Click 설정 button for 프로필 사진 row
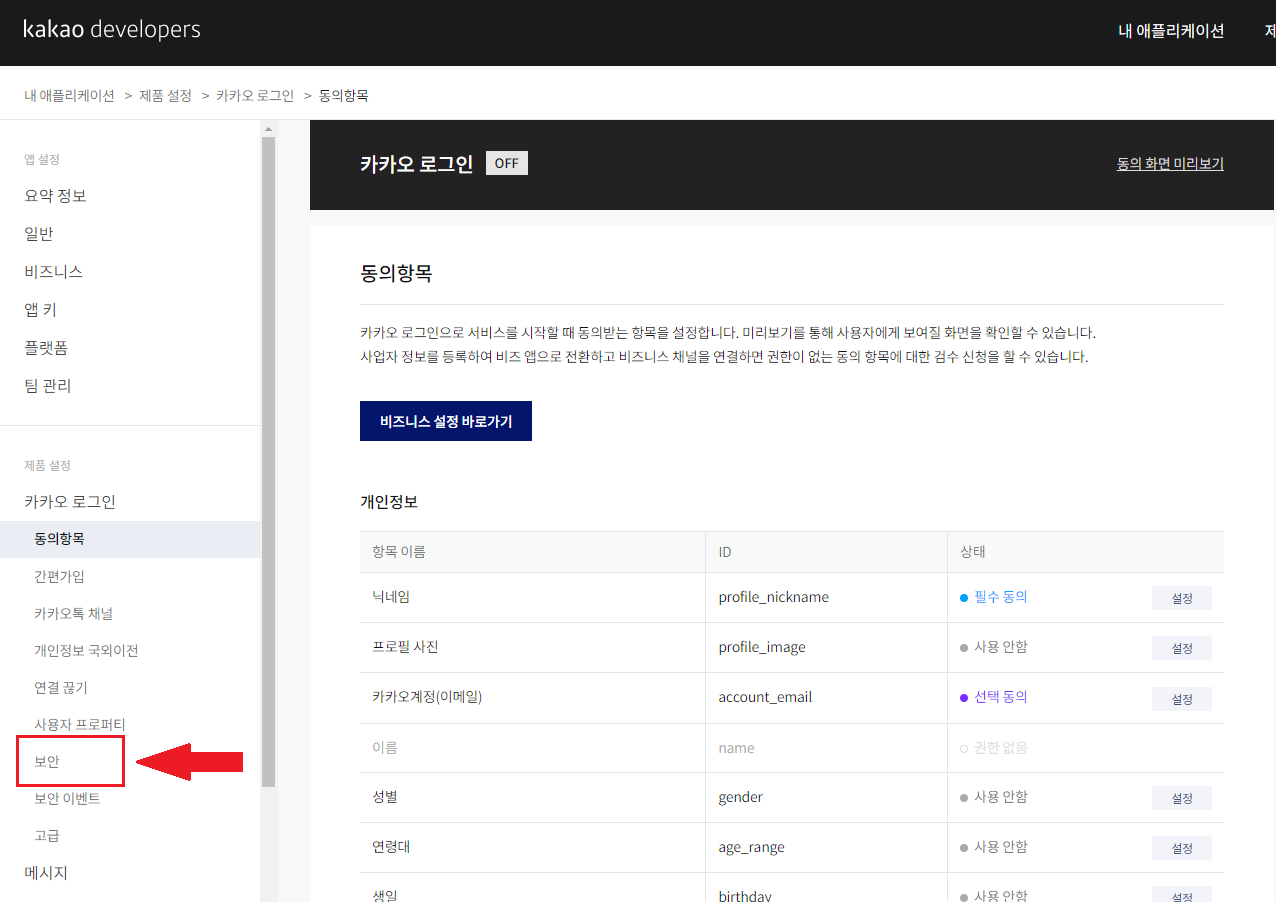 pyautogui.click(x=1182, y=648)
